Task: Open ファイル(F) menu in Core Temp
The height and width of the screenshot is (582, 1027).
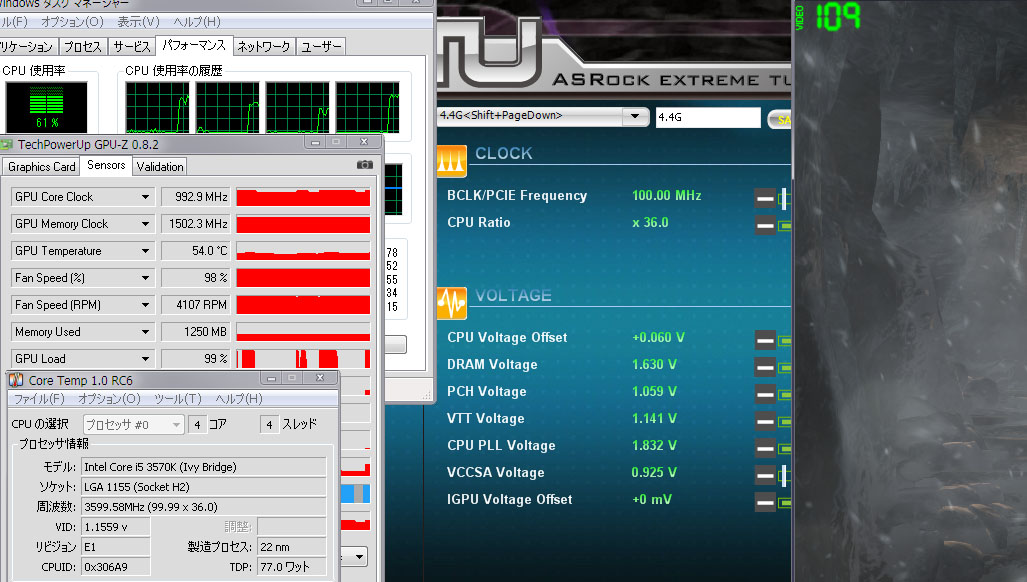Action: (39, 399)
